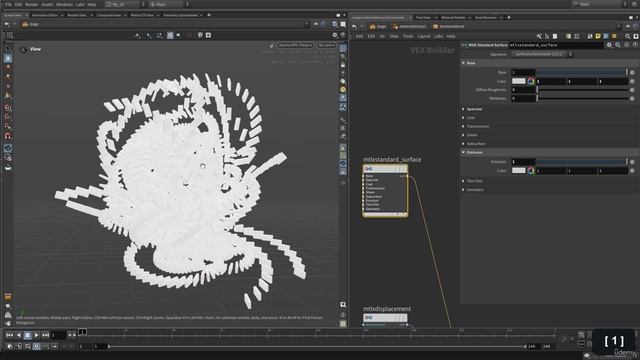Click the parameter search magnifier icon
Viewport: 640px width, 360px height.
point(618,45)
